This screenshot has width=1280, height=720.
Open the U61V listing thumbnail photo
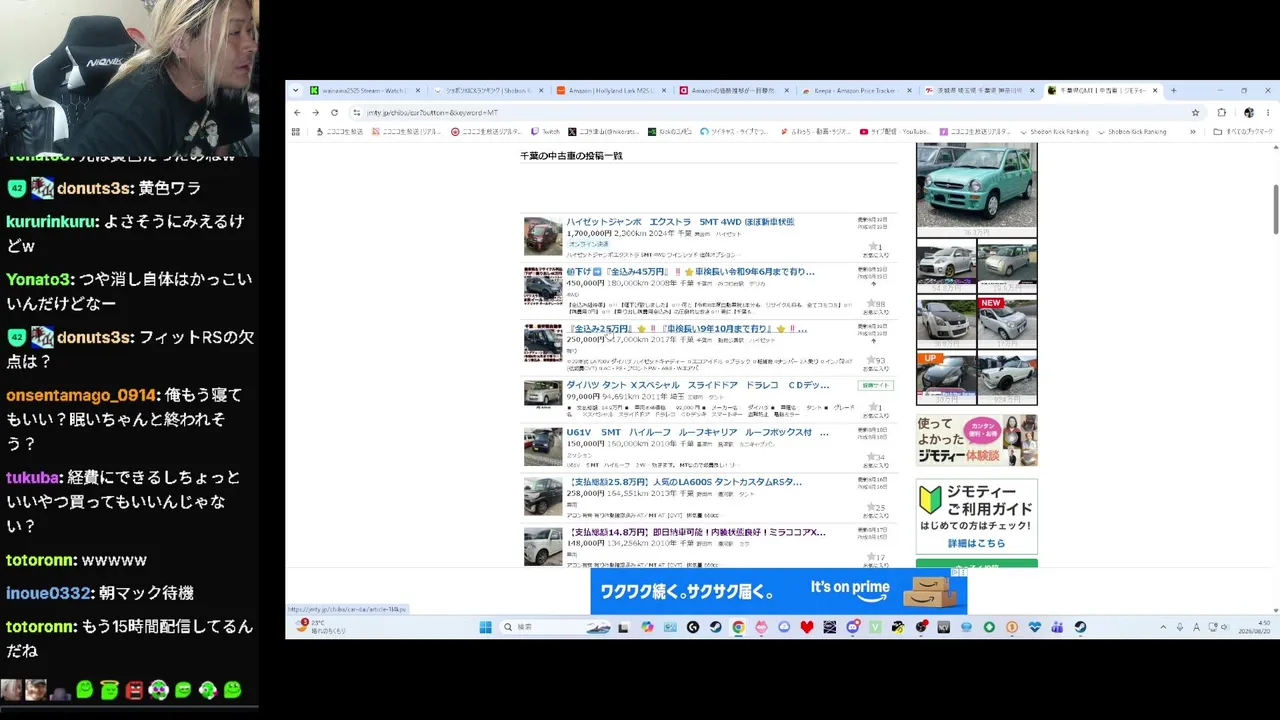[543, 447]
